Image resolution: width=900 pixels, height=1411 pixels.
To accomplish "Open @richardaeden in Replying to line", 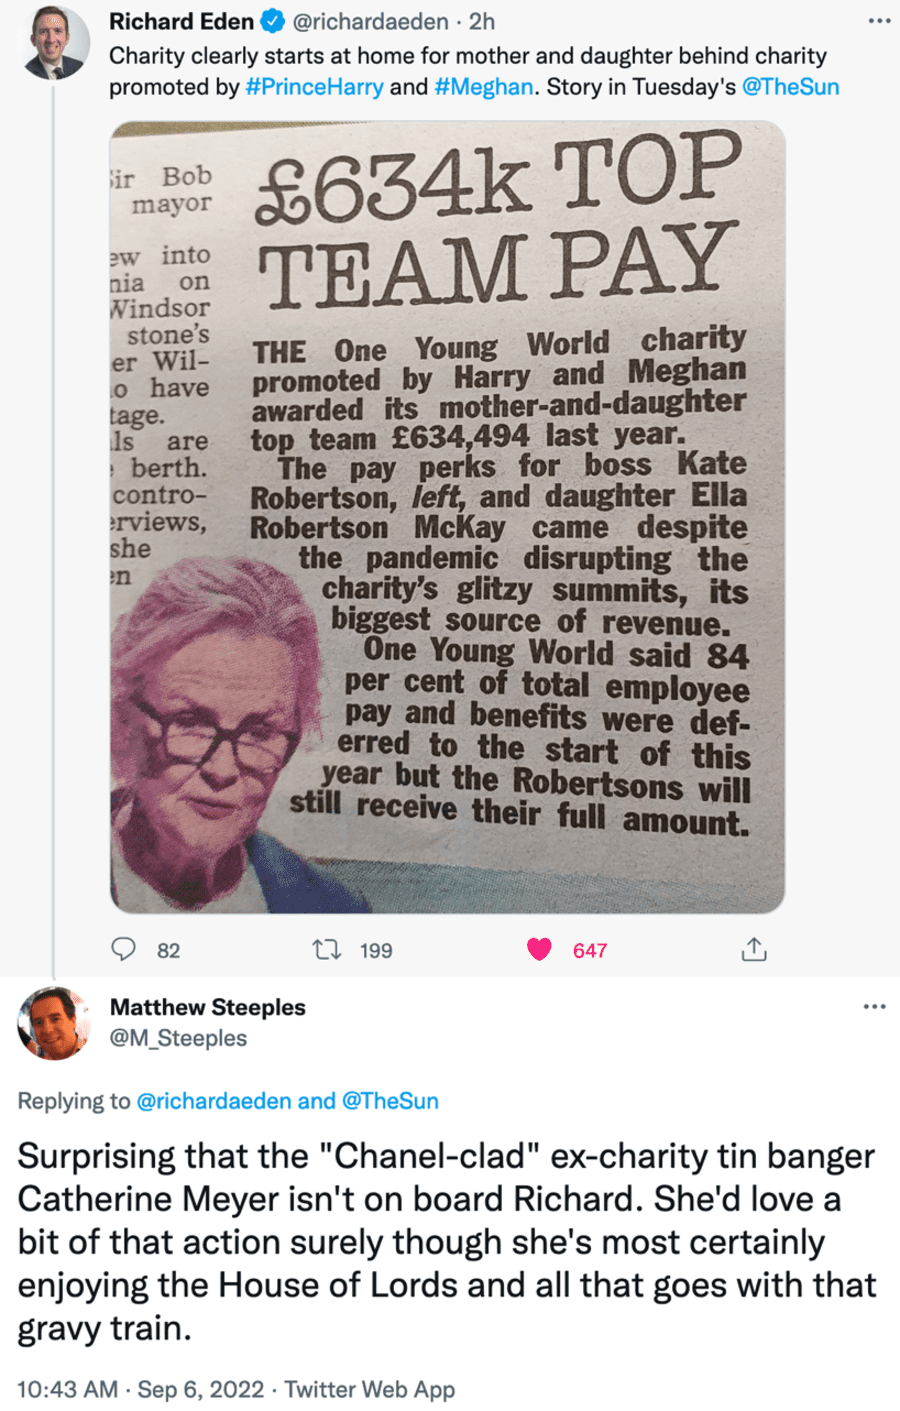I will pos(214,1101).
